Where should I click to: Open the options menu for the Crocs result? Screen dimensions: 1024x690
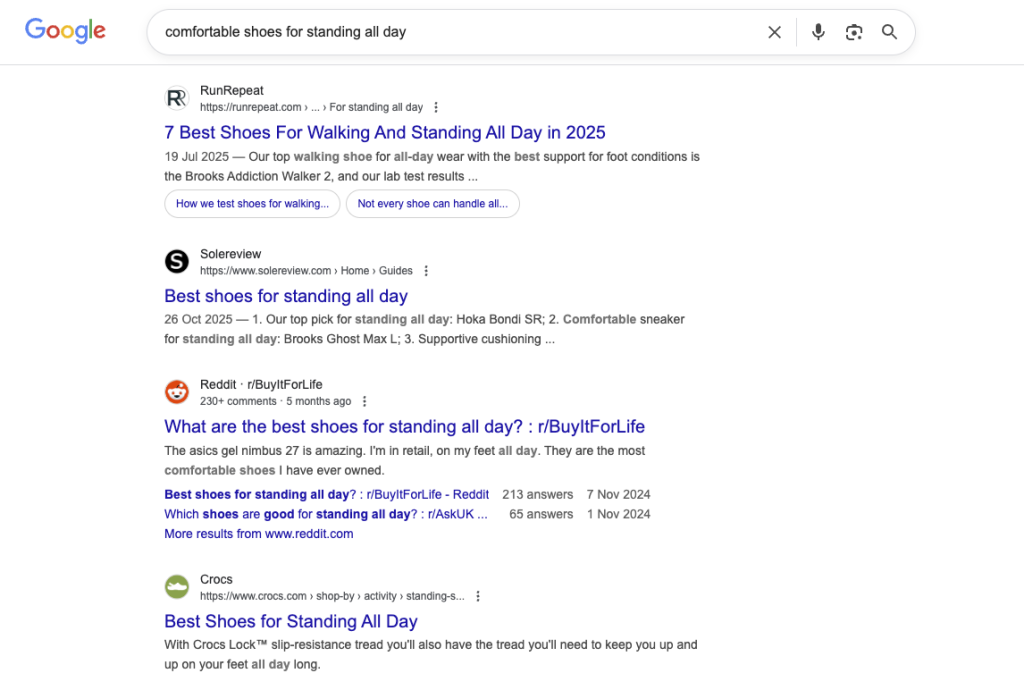click(478, 595)
